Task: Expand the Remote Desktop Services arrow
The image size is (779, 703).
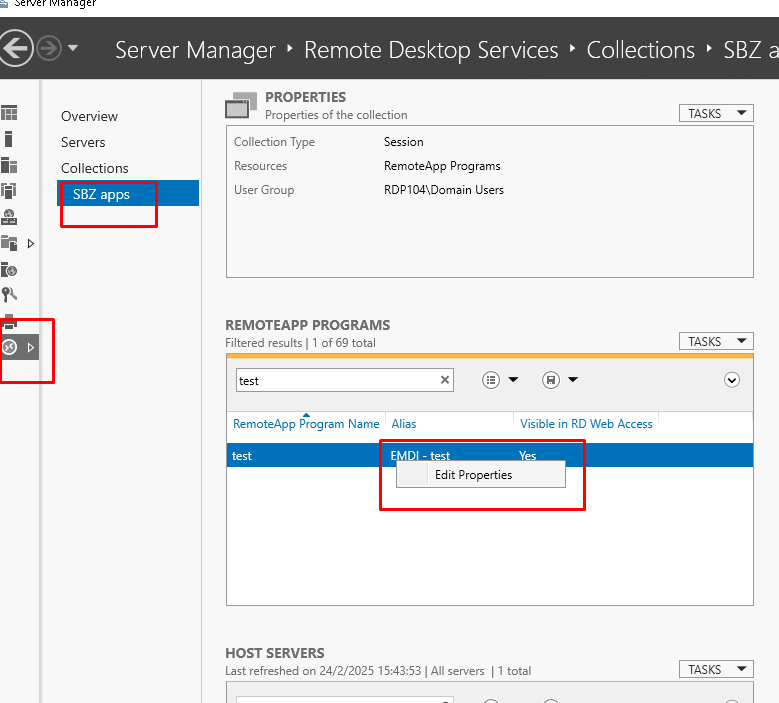Action: click(x=31, y=347)
